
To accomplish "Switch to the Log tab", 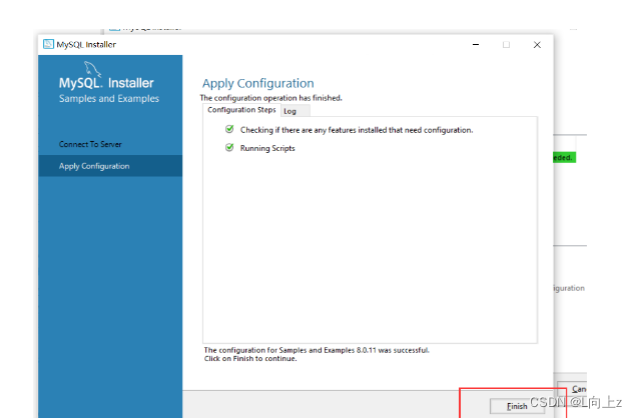I will [x=295, y=111].
